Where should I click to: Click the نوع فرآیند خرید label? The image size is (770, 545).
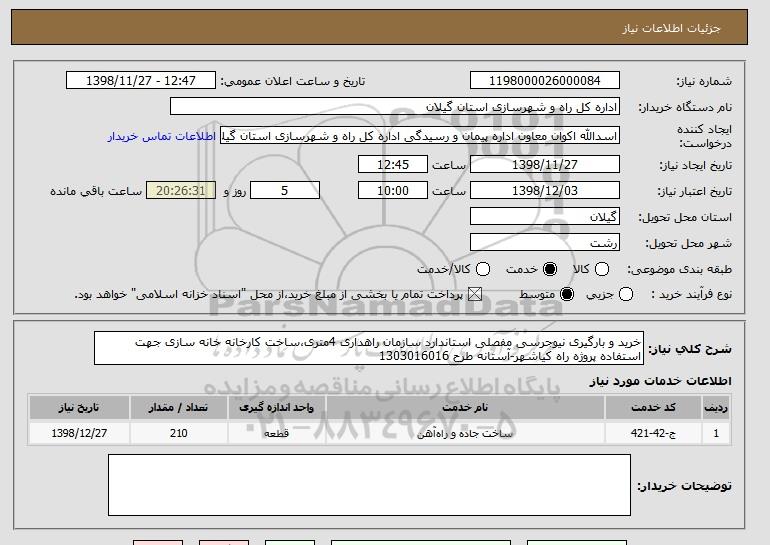pos(691,294)
